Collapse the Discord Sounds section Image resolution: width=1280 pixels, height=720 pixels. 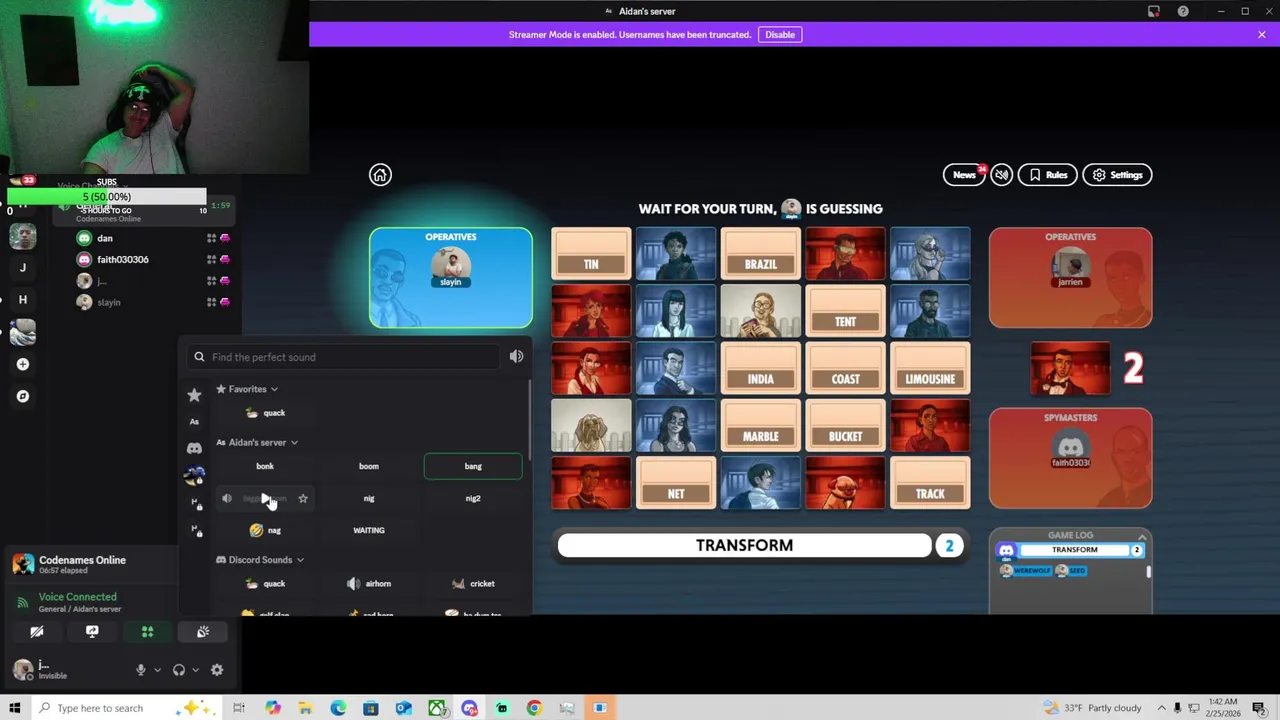(x=260, y=560)
